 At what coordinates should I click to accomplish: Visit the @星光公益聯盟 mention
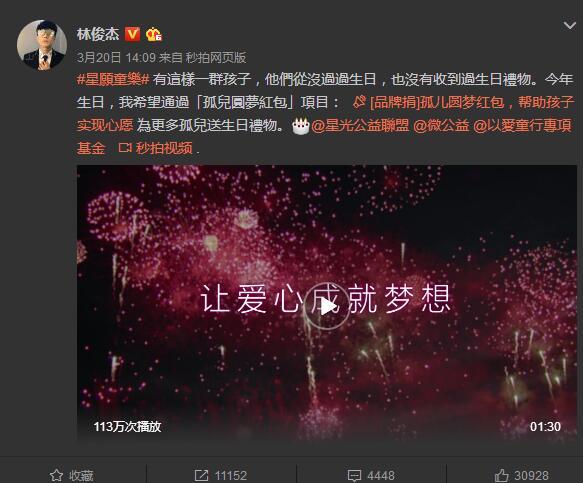pyautogui.click(x=360, y=126)
